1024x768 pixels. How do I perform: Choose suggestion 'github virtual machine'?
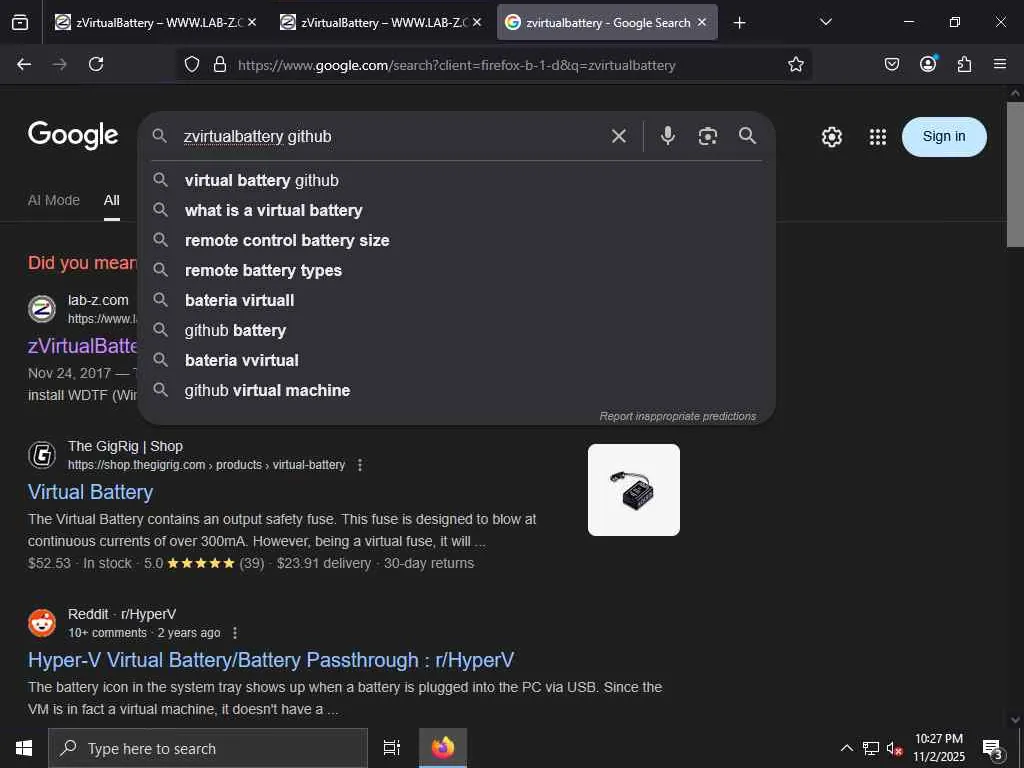click(x=457, y=391)
